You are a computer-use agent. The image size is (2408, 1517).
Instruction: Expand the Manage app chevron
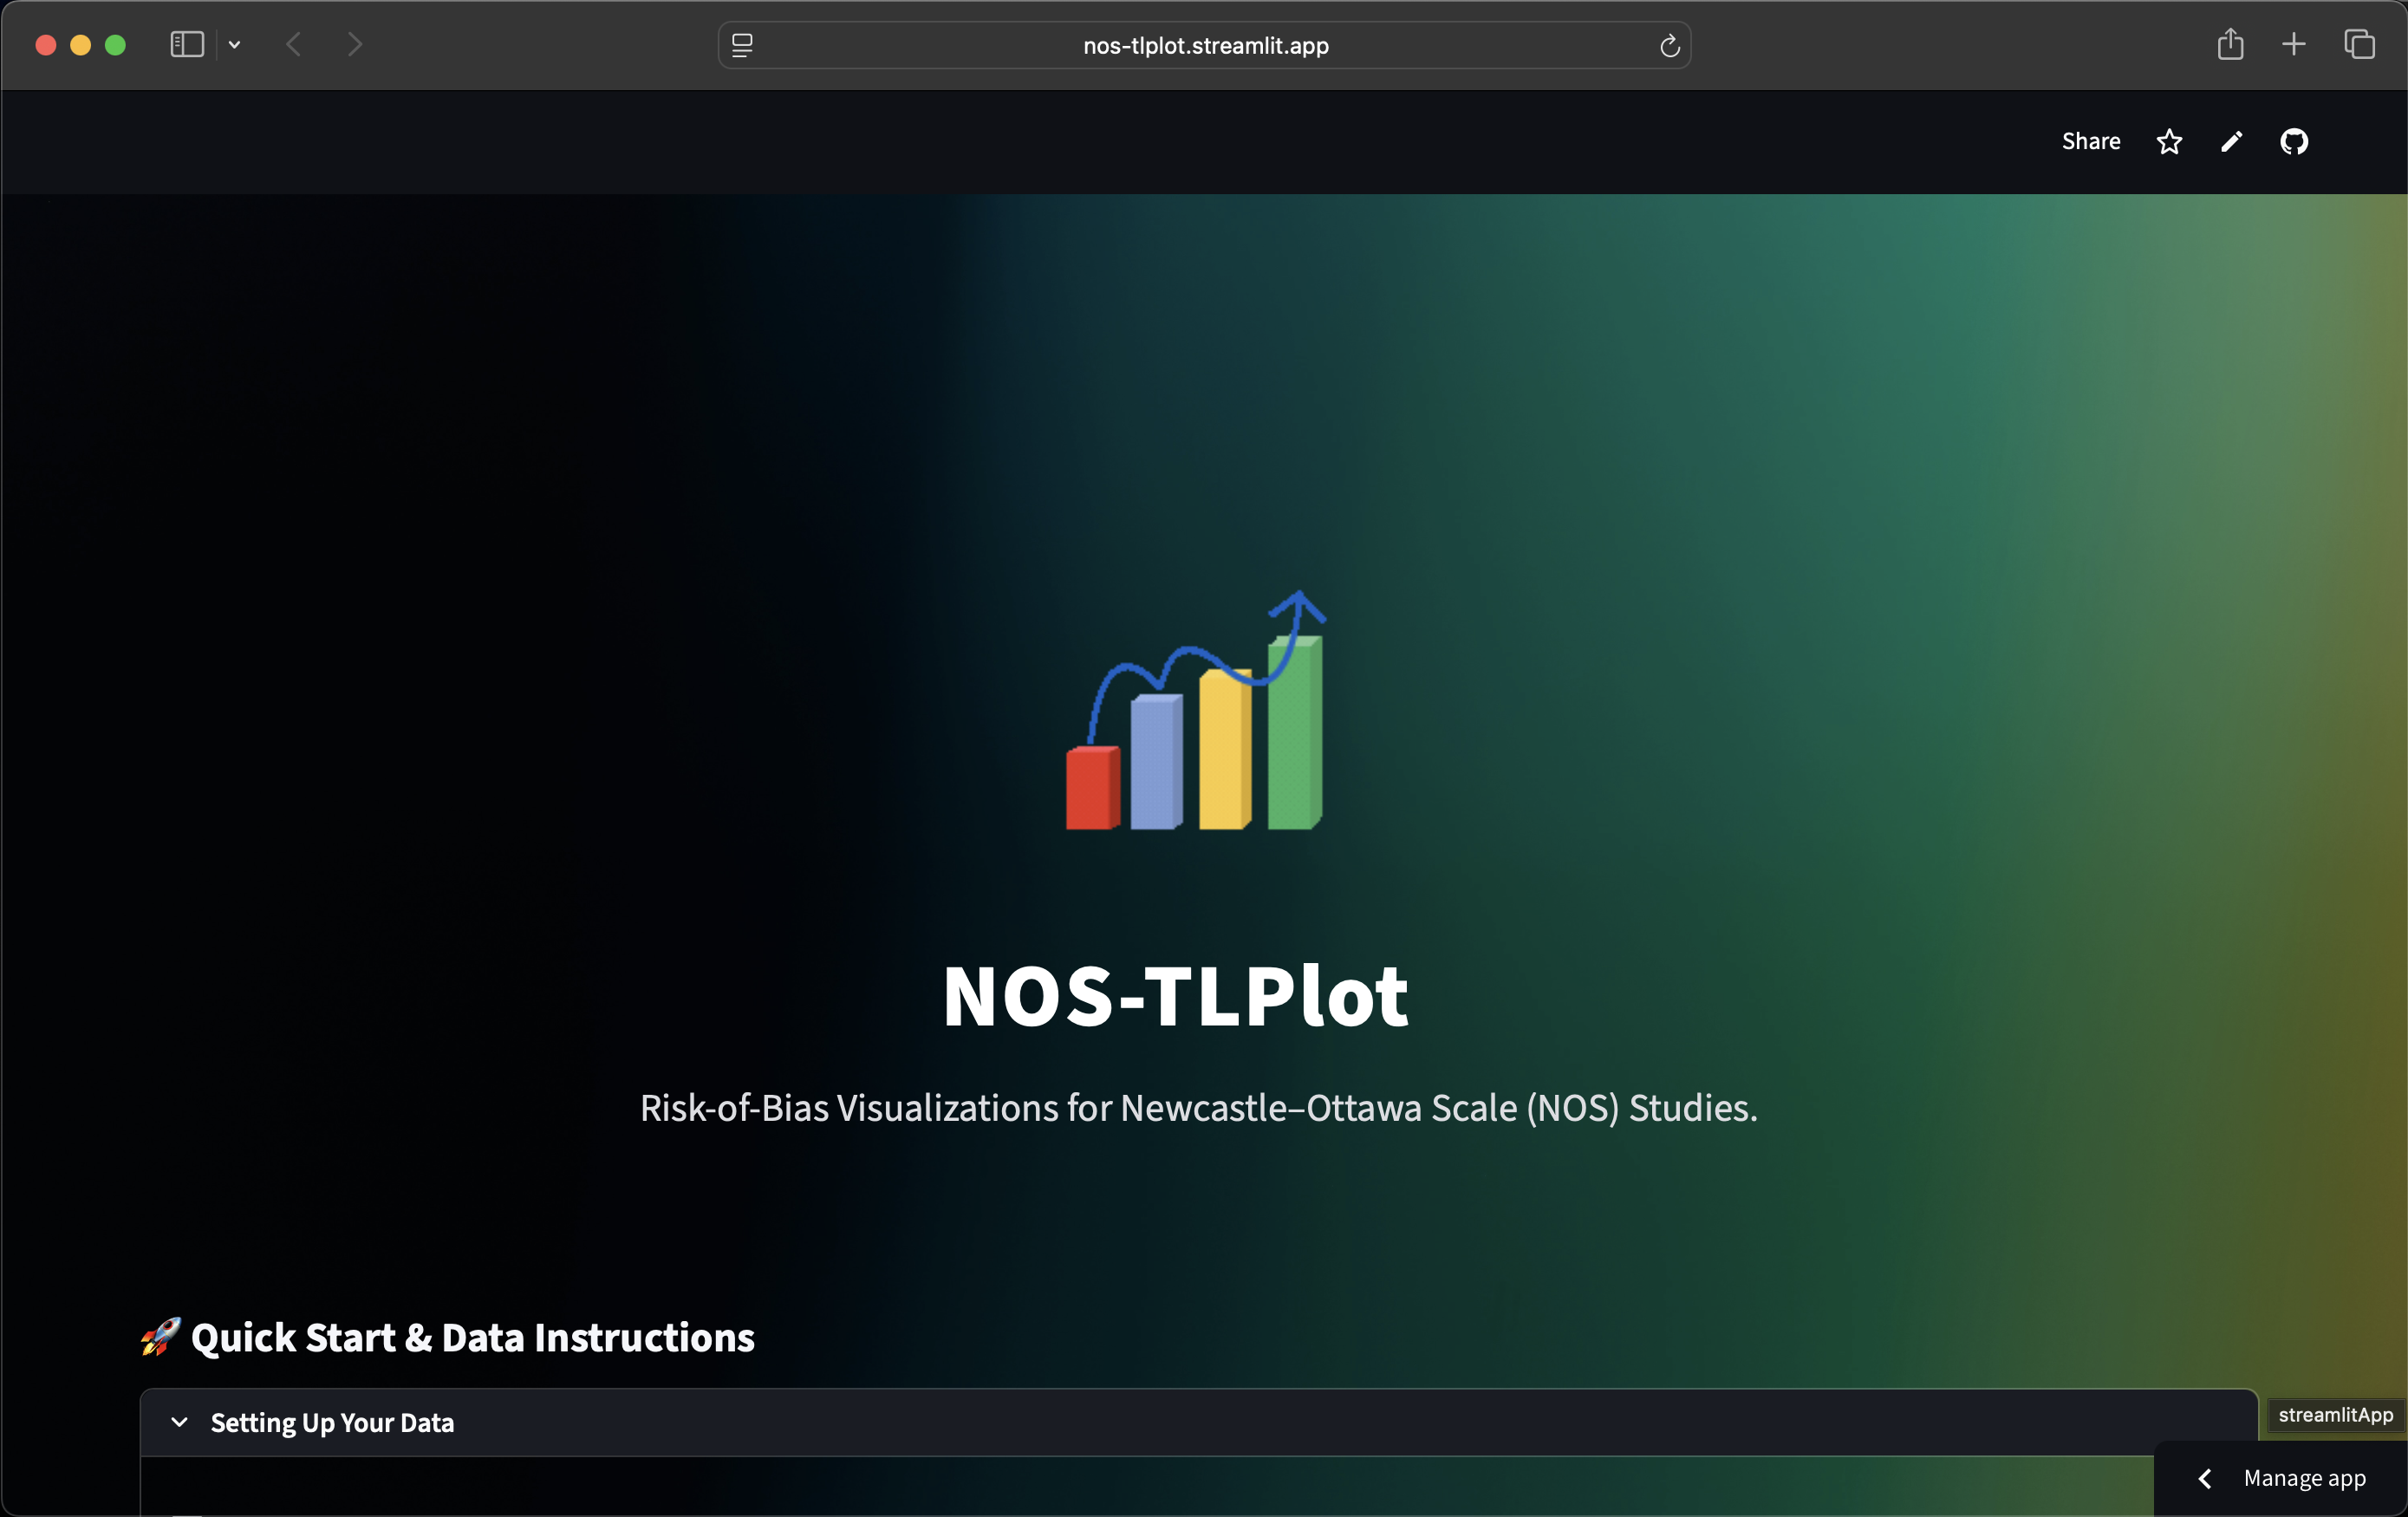[x=2203, y=1479]
